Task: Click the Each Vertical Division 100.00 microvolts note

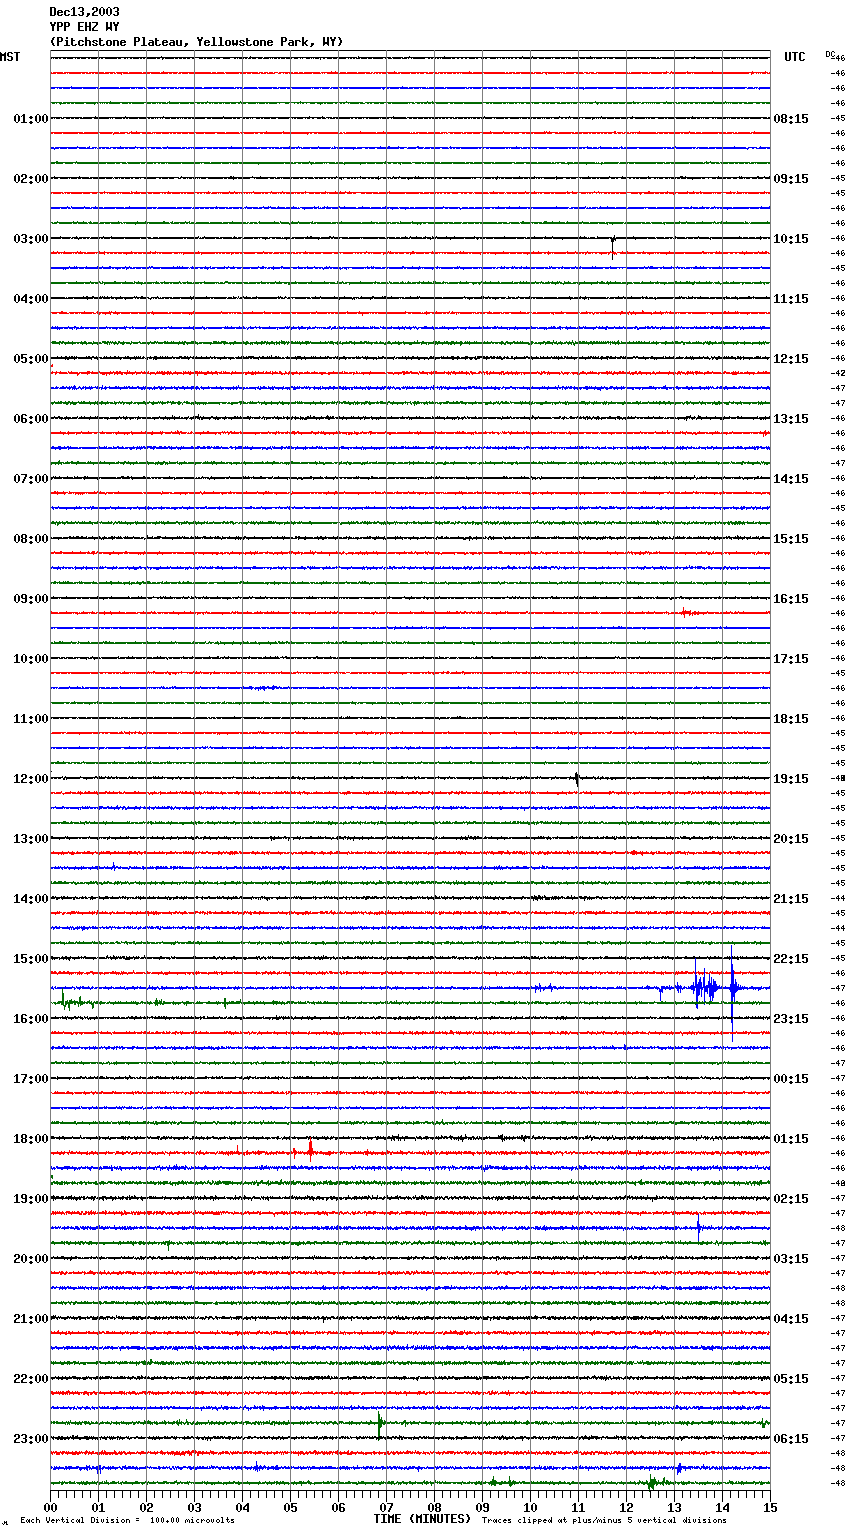Action: [127, 1521]
